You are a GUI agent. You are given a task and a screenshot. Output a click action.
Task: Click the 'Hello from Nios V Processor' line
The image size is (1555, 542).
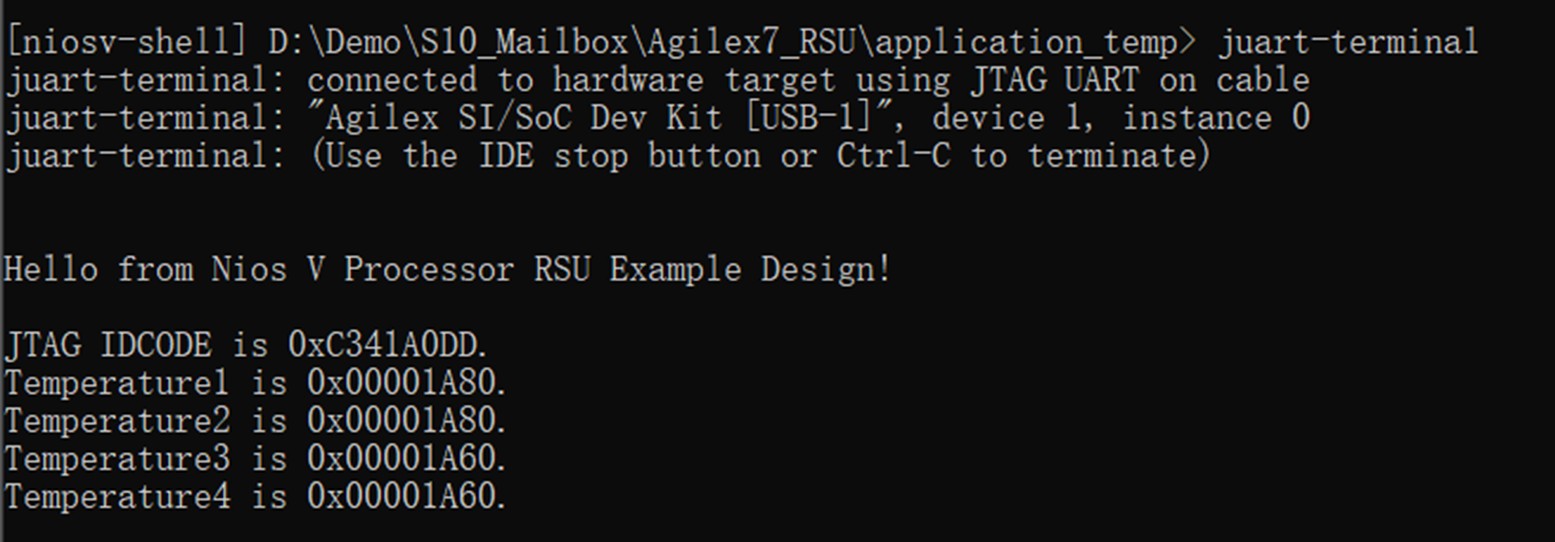pos(260,269)
